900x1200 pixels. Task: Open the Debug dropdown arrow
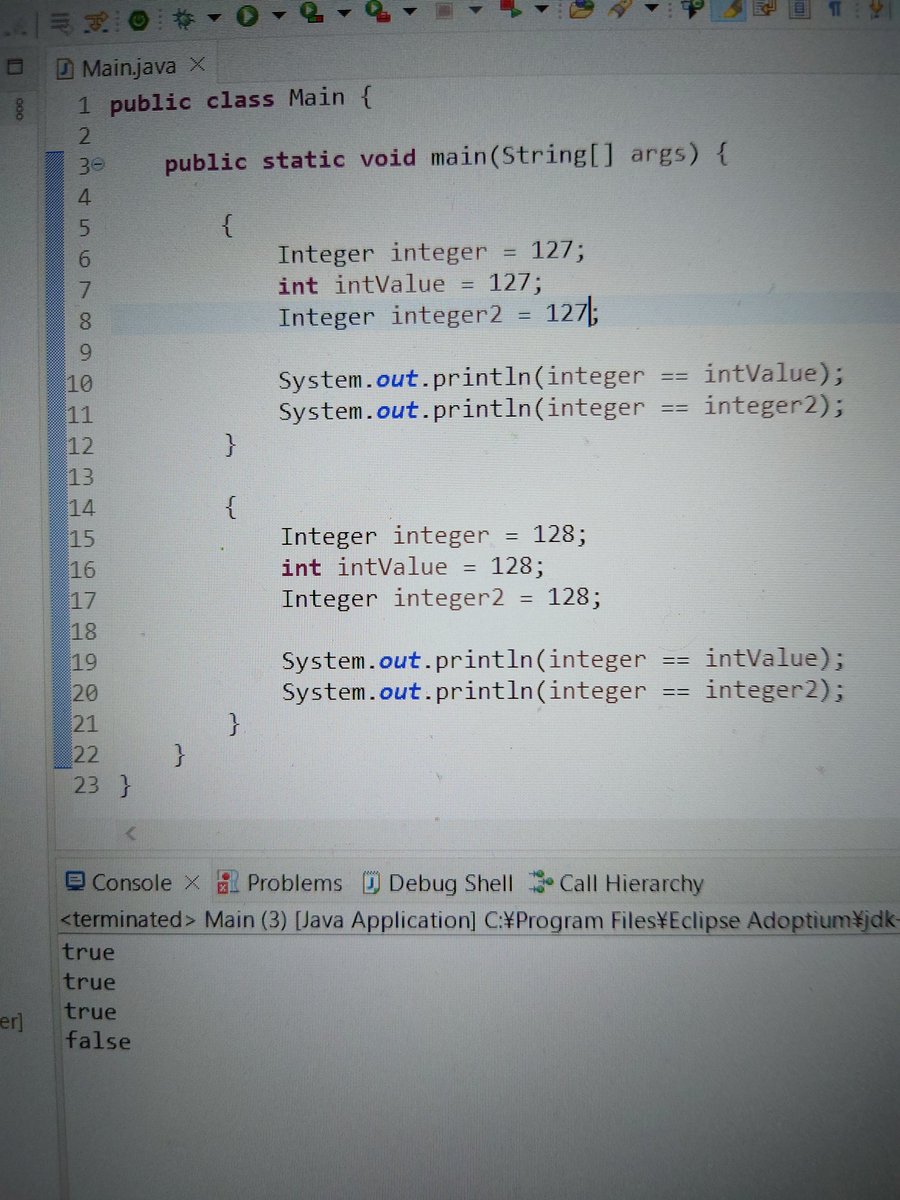[x=214, y=17]
